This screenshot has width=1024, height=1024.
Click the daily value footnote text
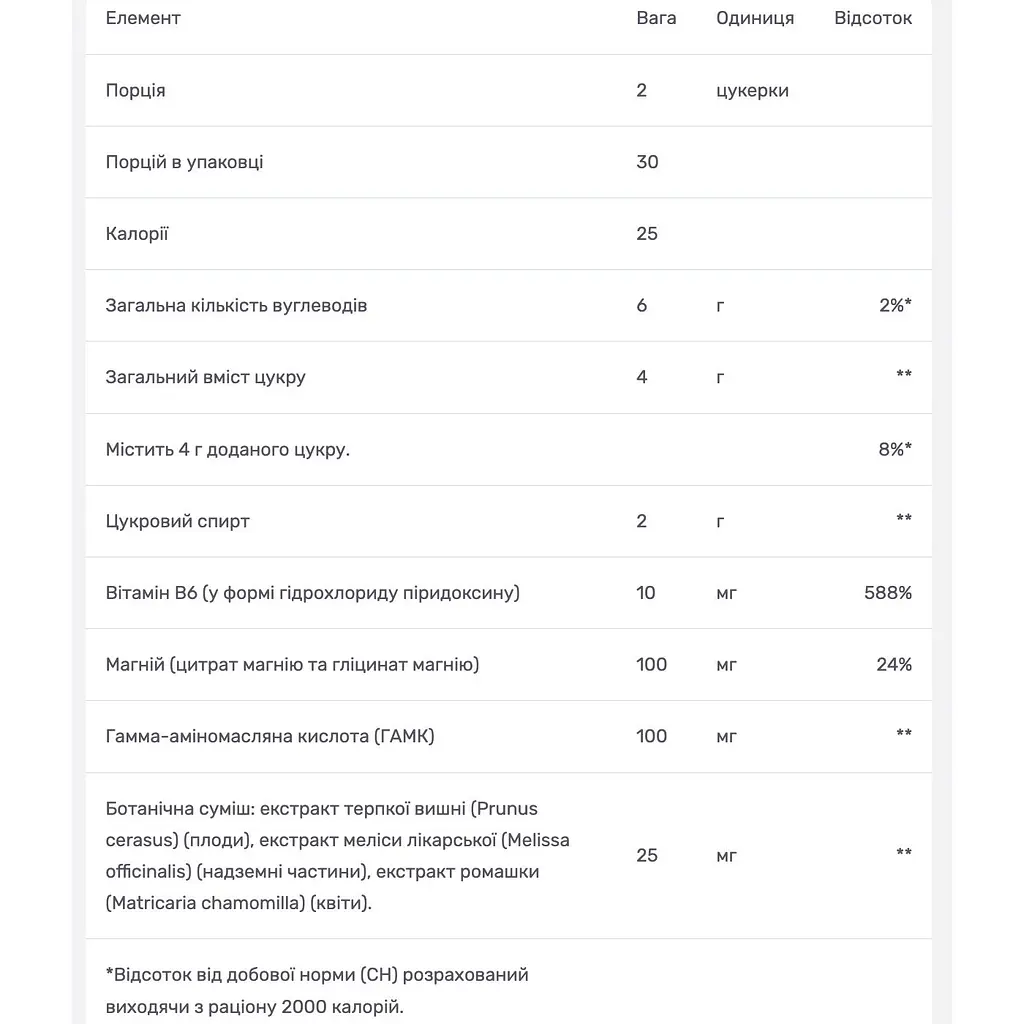317,991
